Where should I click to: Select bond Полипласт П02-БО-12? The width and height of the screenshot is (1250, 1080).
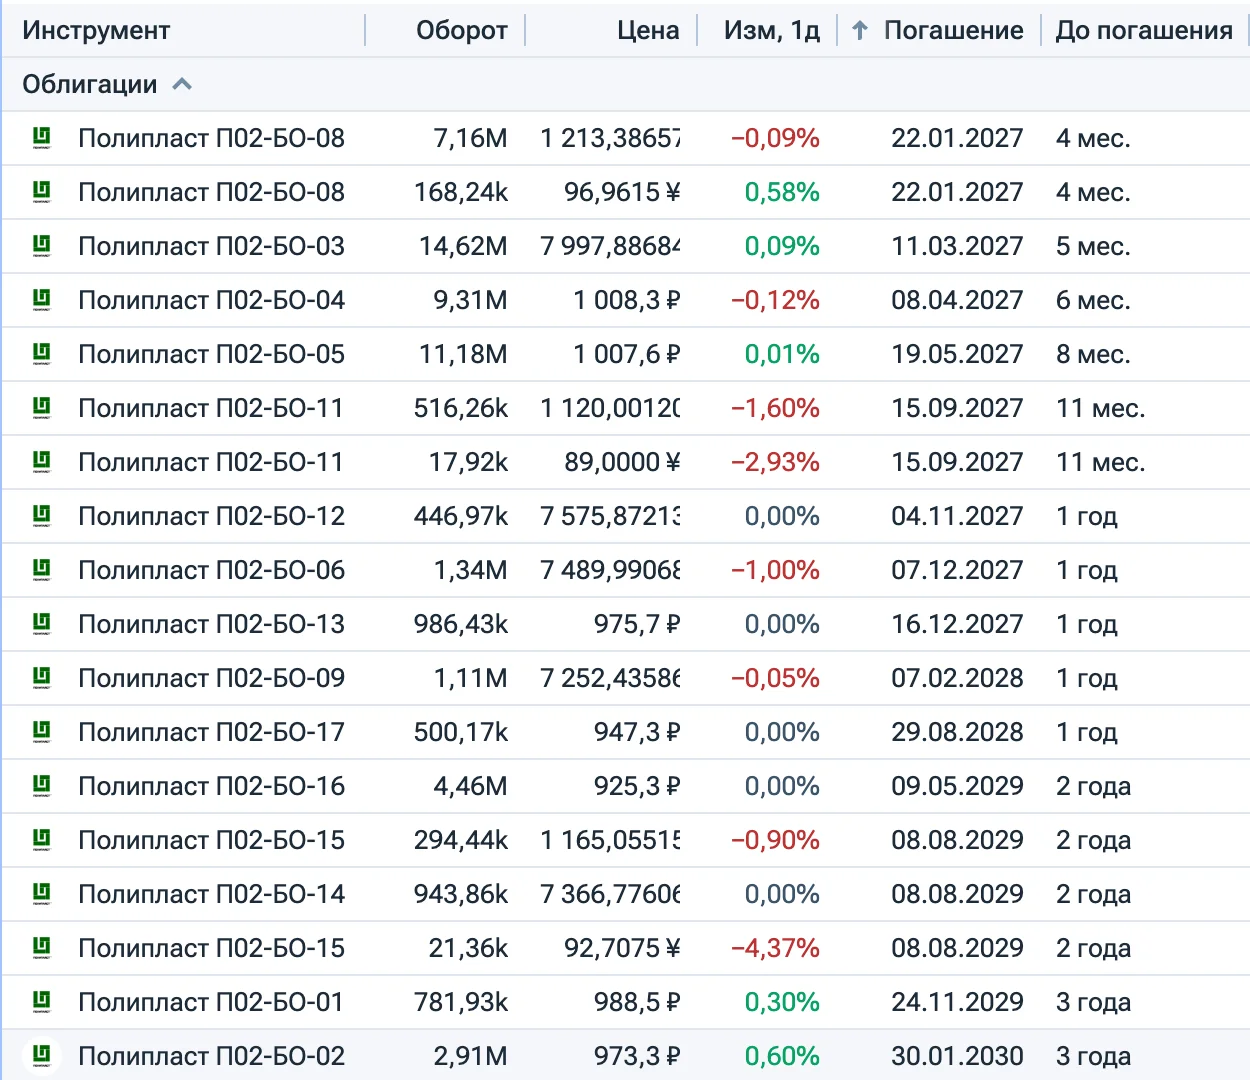211,516
